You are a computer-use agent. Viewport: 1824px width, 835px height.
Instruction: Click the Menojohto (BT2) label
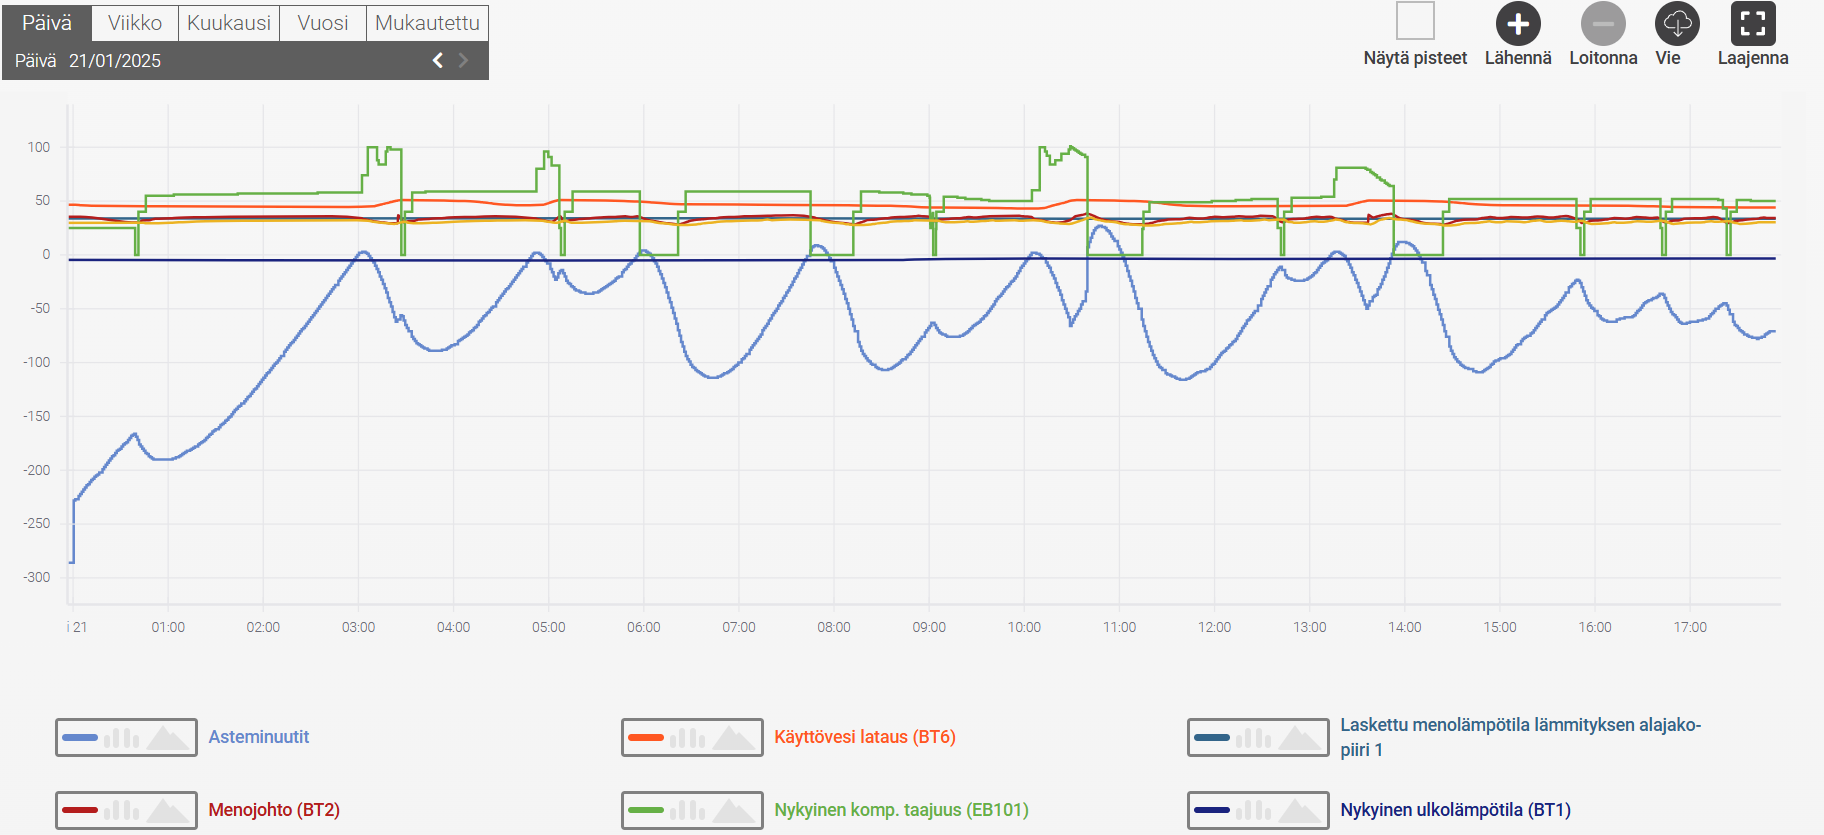pyautogui.click(x=274, y=810)
